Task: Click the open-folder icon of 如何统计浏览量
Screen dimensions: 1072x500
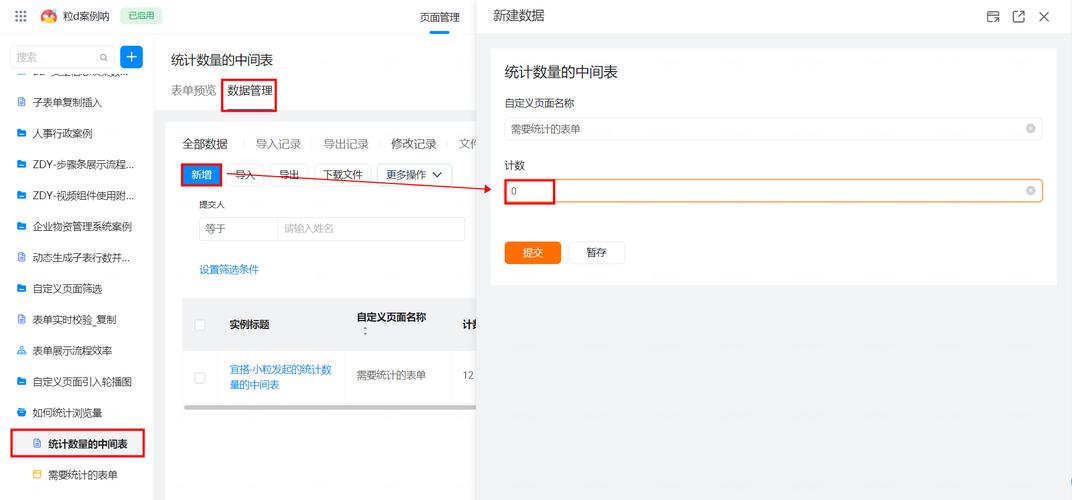Action: [21, 412]
